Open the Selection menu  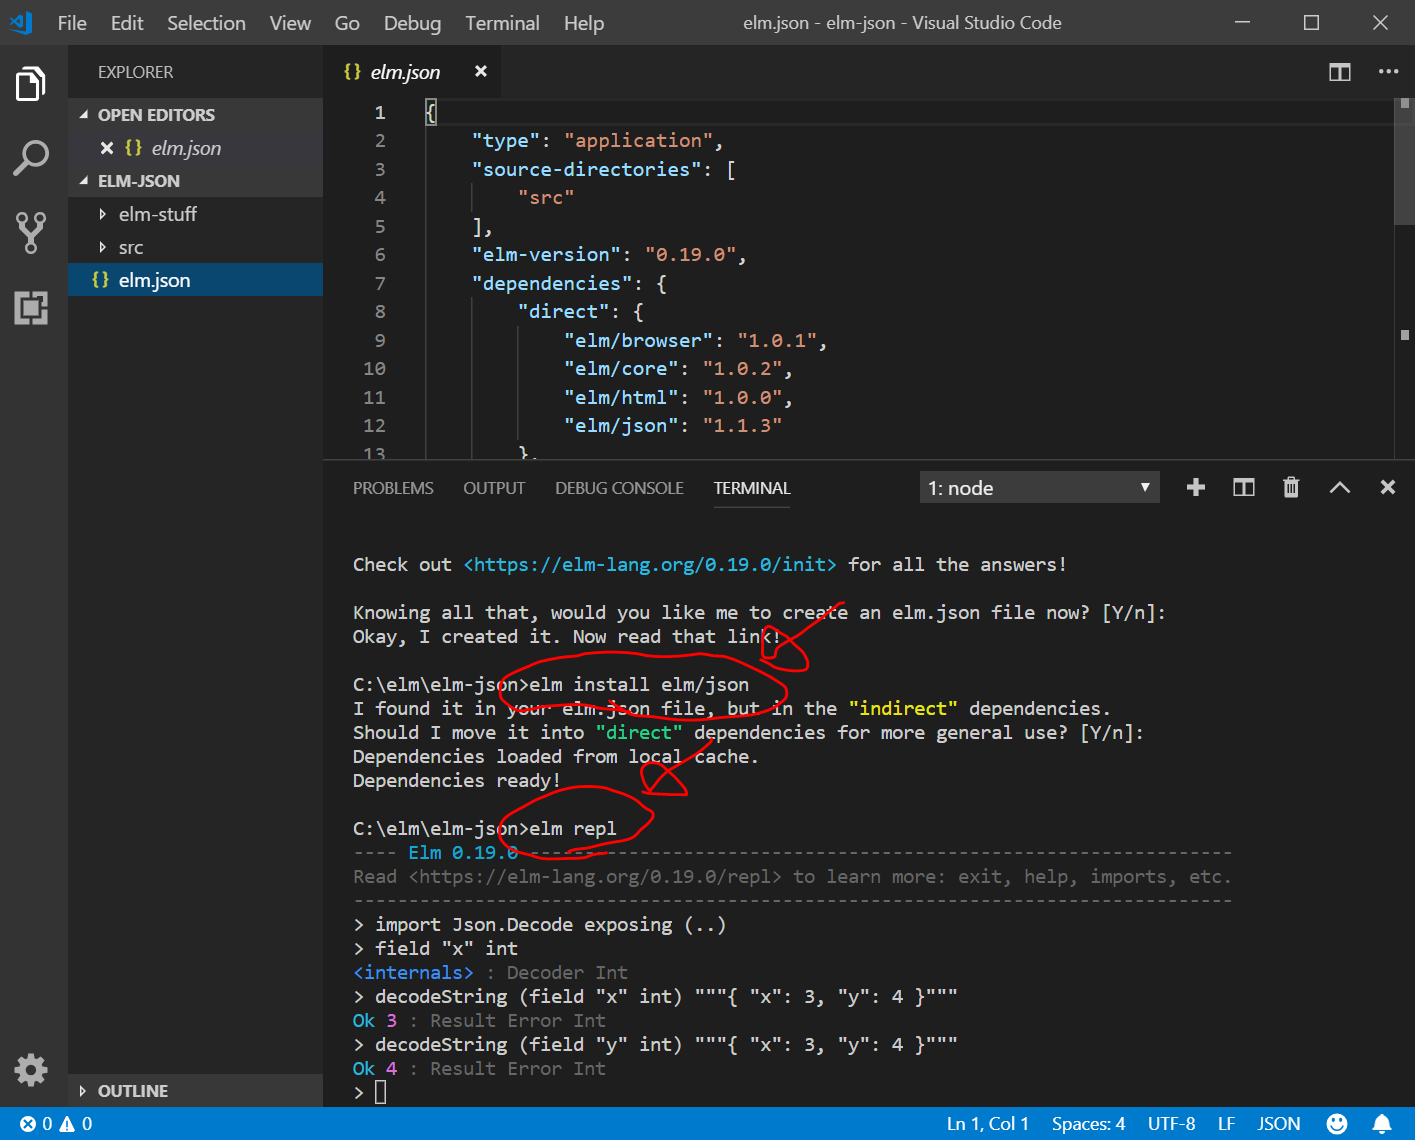point(206,23)
